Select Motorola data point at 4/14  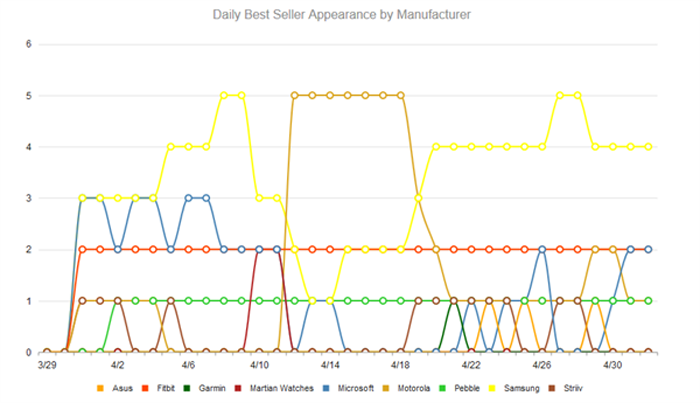330,95
